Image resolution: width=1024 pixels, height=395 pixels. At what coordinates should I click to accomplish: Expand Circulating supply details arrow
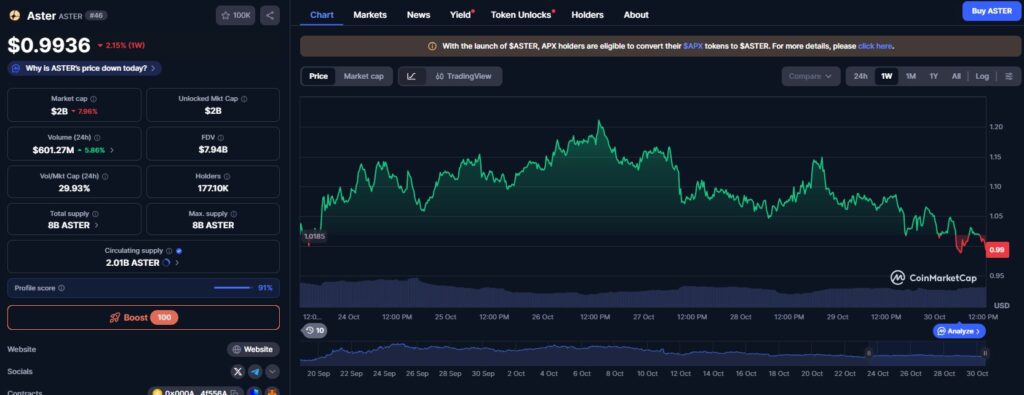click(177, 262)
